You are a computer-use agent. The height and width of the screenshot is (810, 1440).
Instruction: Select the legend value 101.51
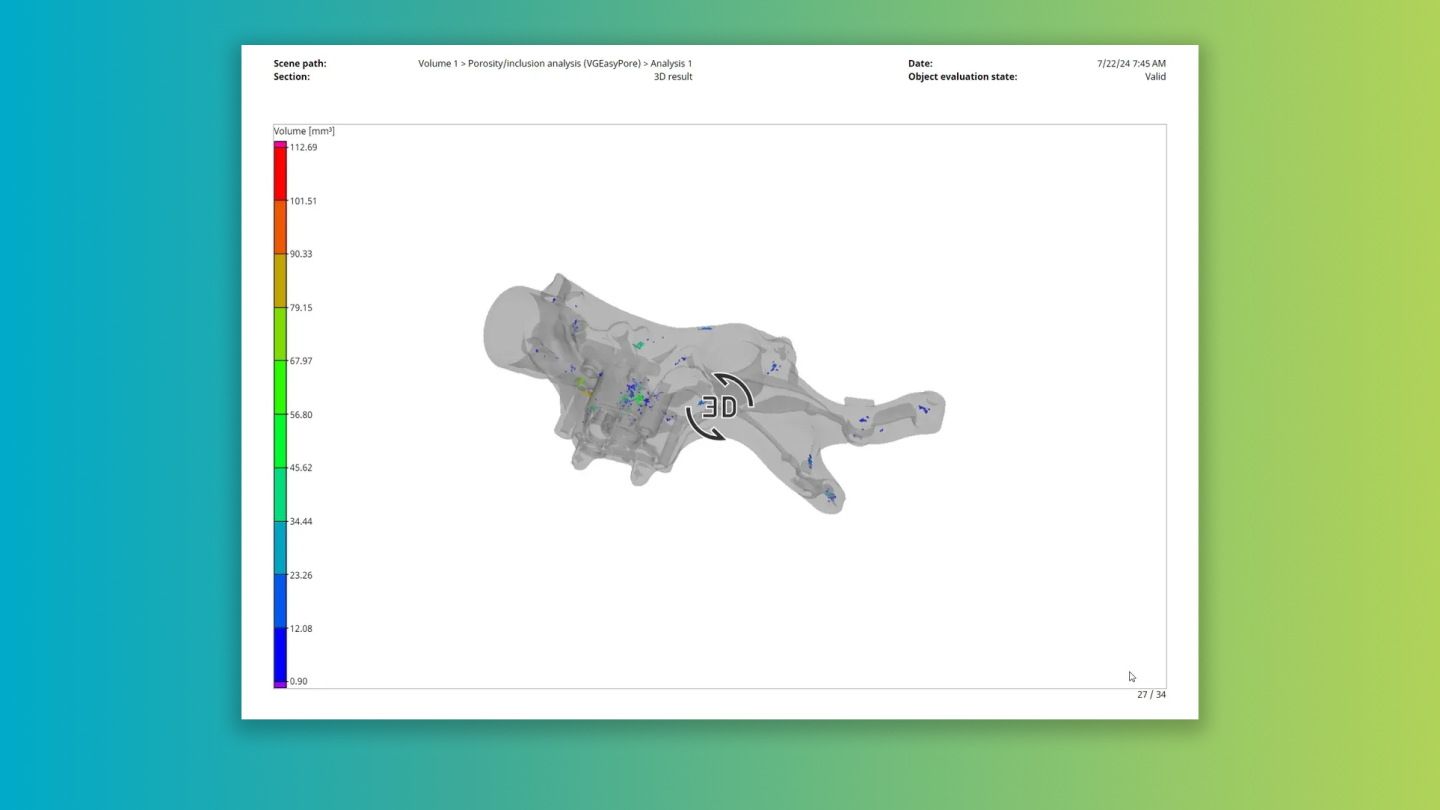click(x=303, y=201)
